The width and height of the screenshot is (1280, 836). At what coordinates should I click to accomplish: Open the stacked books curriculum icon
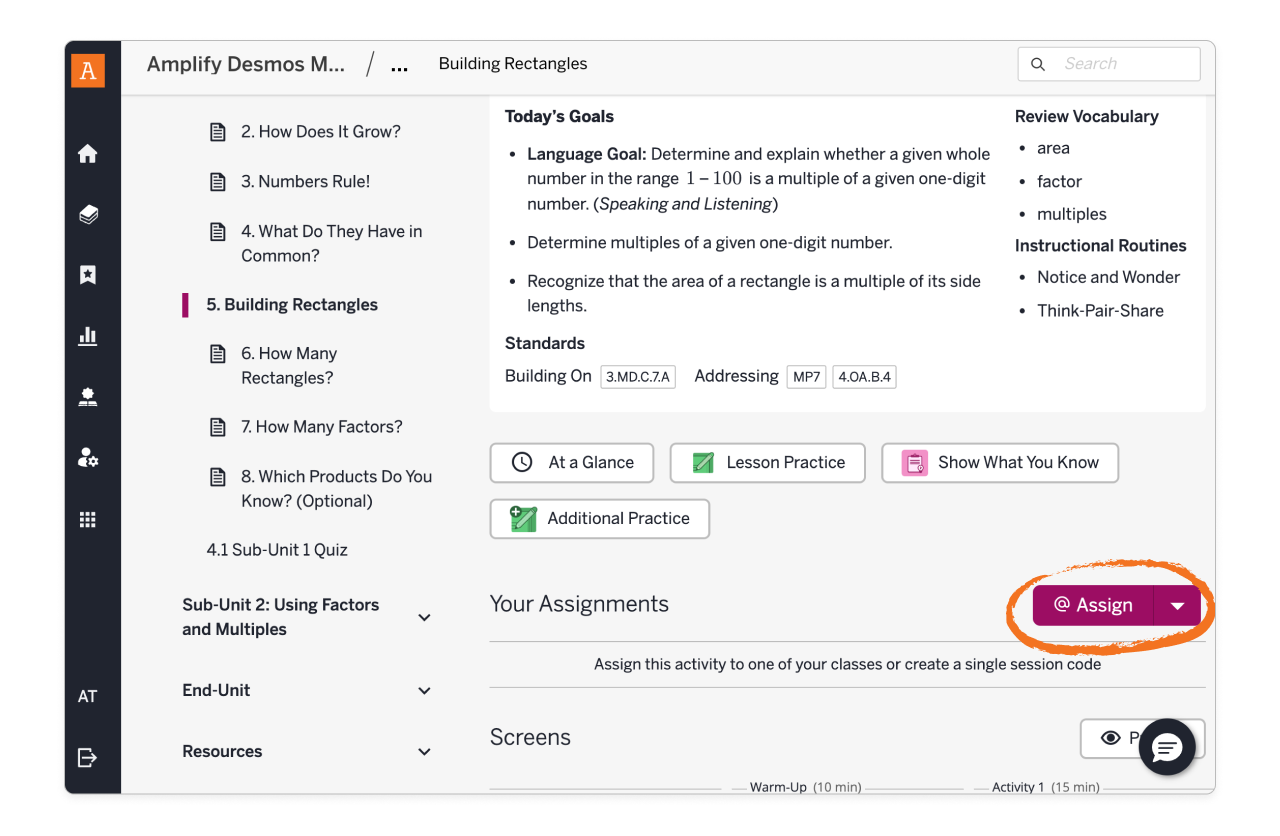tap(88, 214)
